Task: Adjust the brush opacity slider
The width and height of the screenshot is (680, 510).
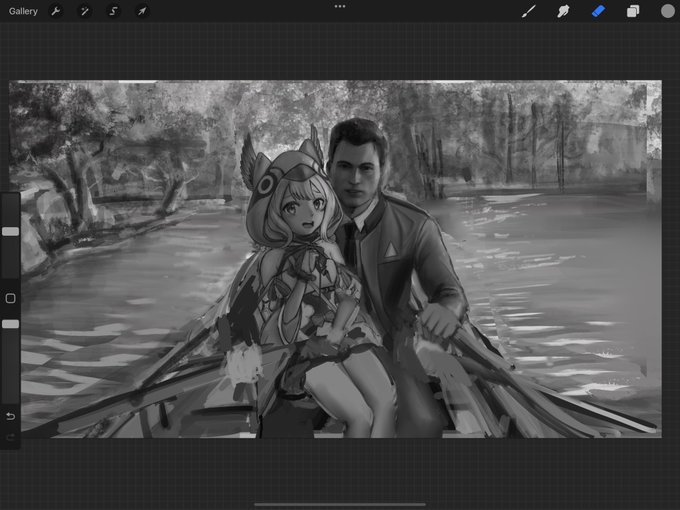Action: point(10,324)
